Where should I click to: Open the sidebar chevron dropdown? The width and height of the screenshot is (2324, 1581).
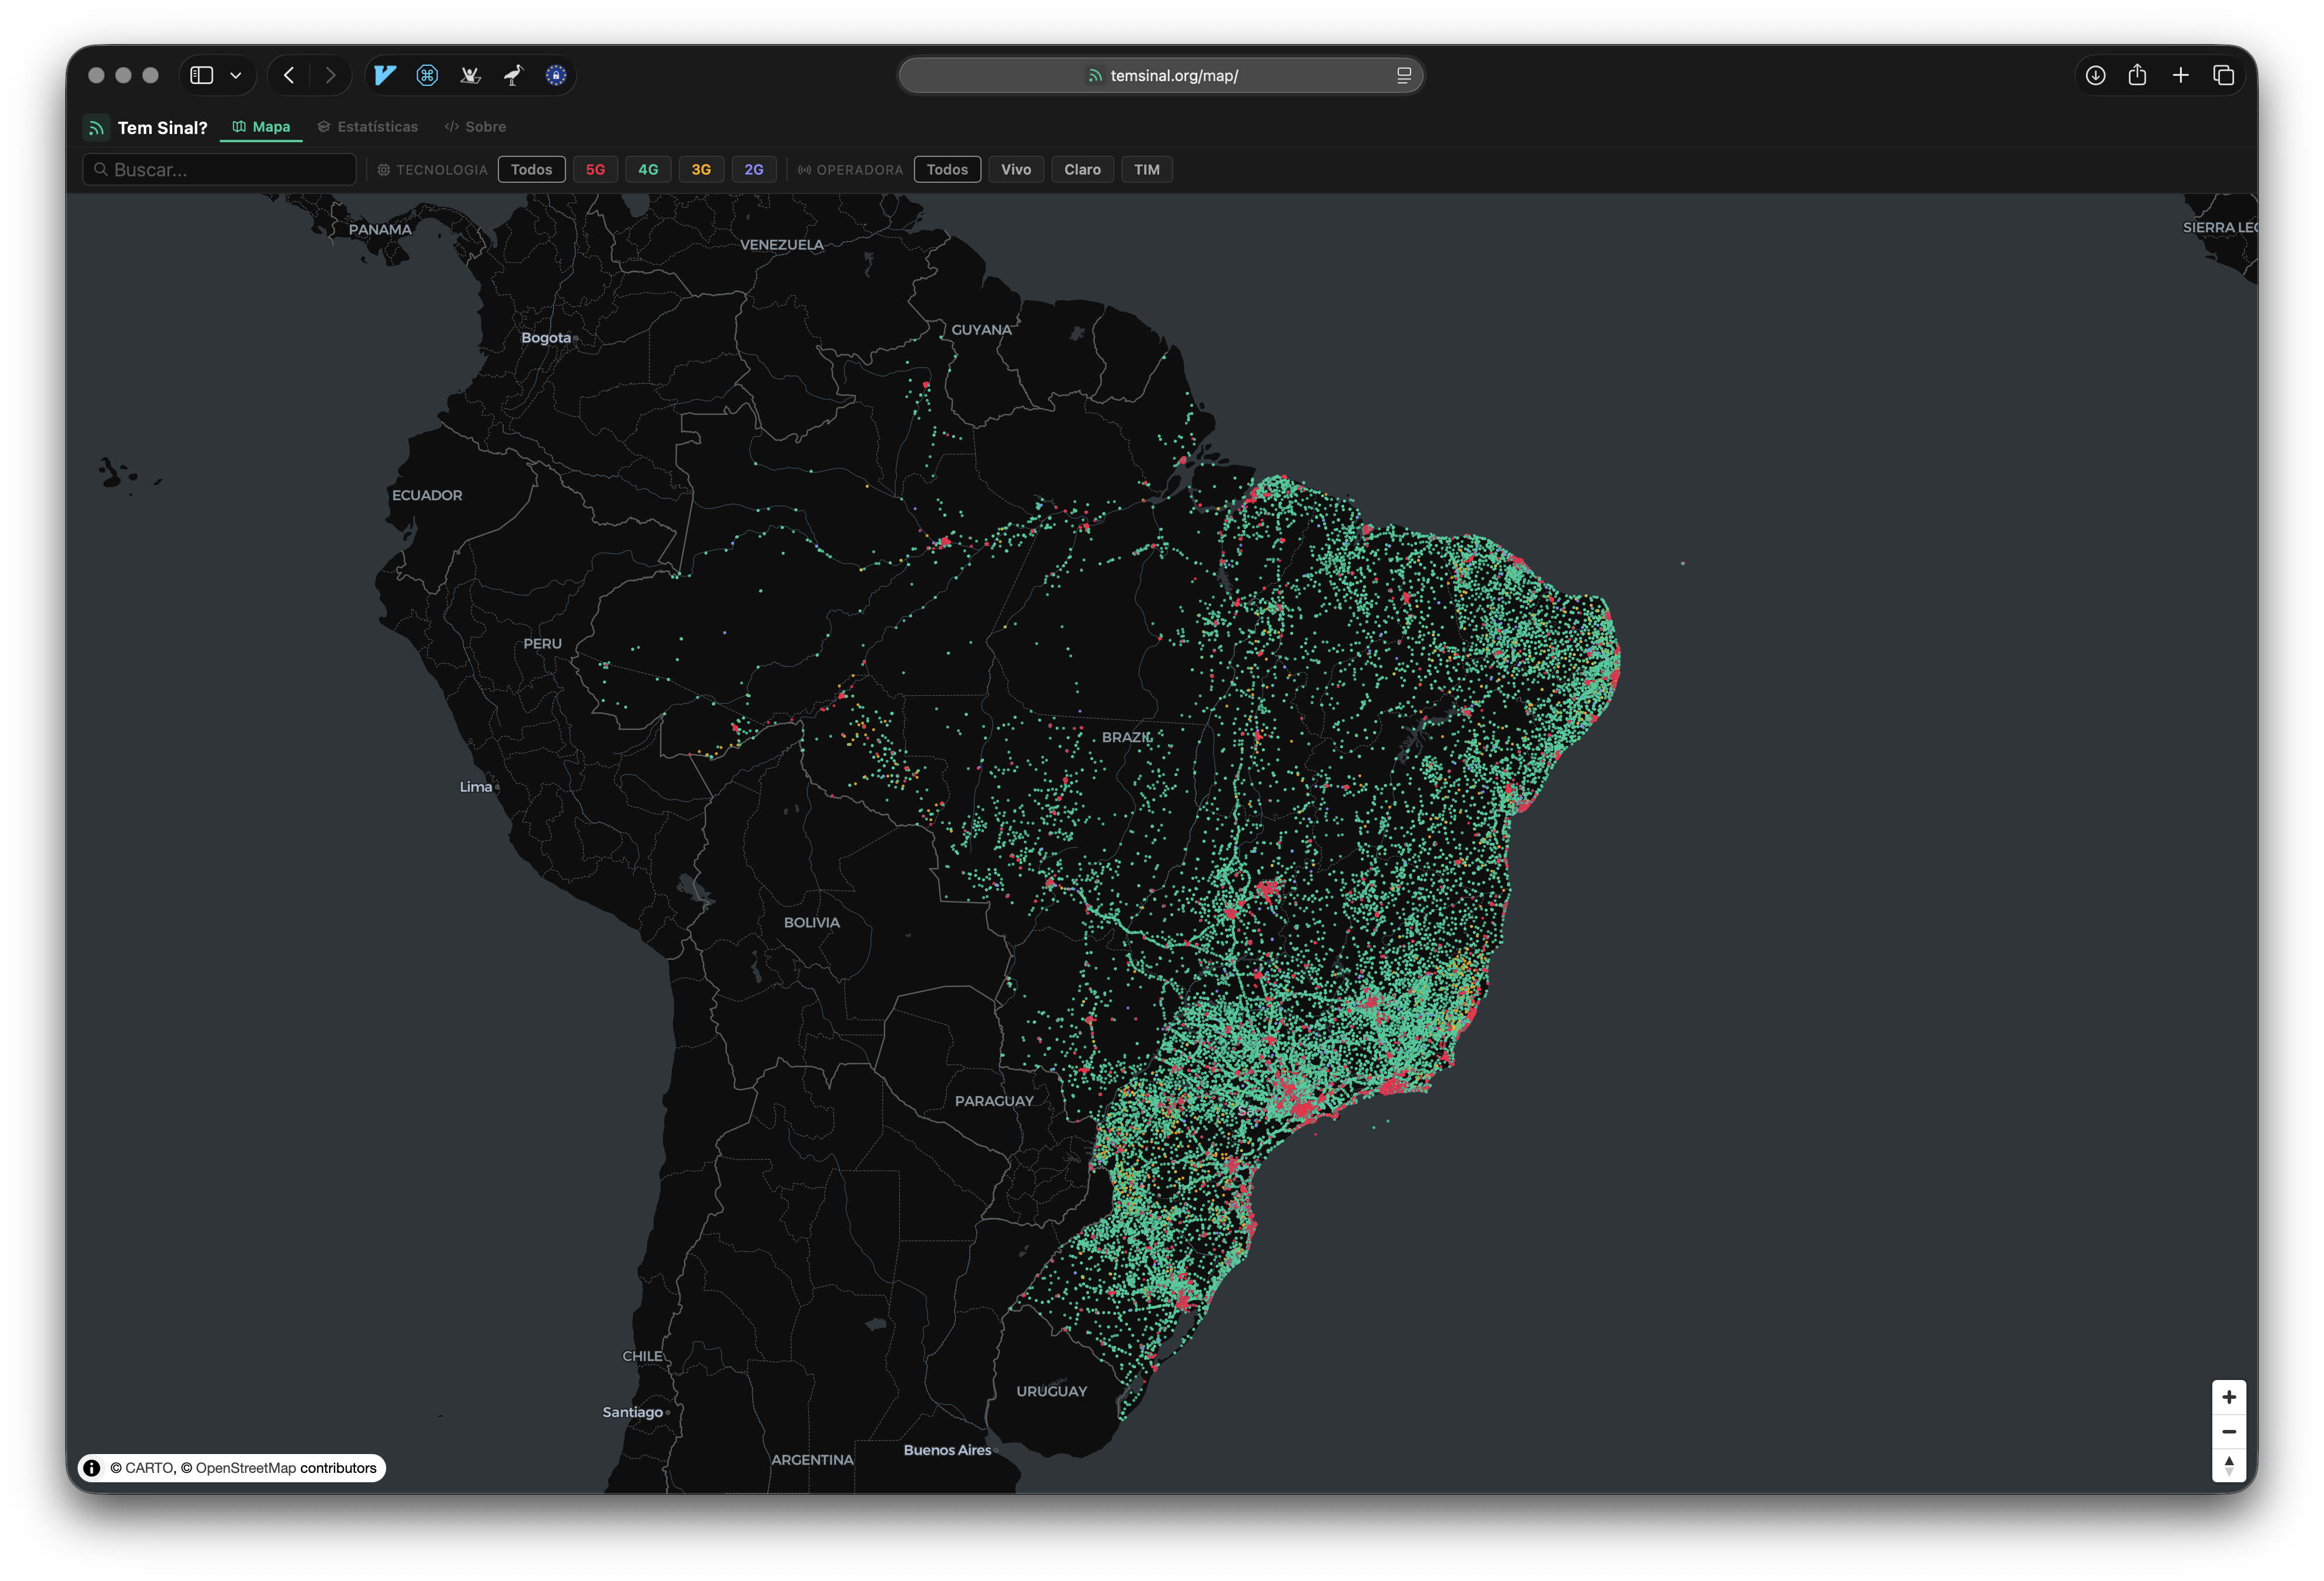(x=236, y=75)
